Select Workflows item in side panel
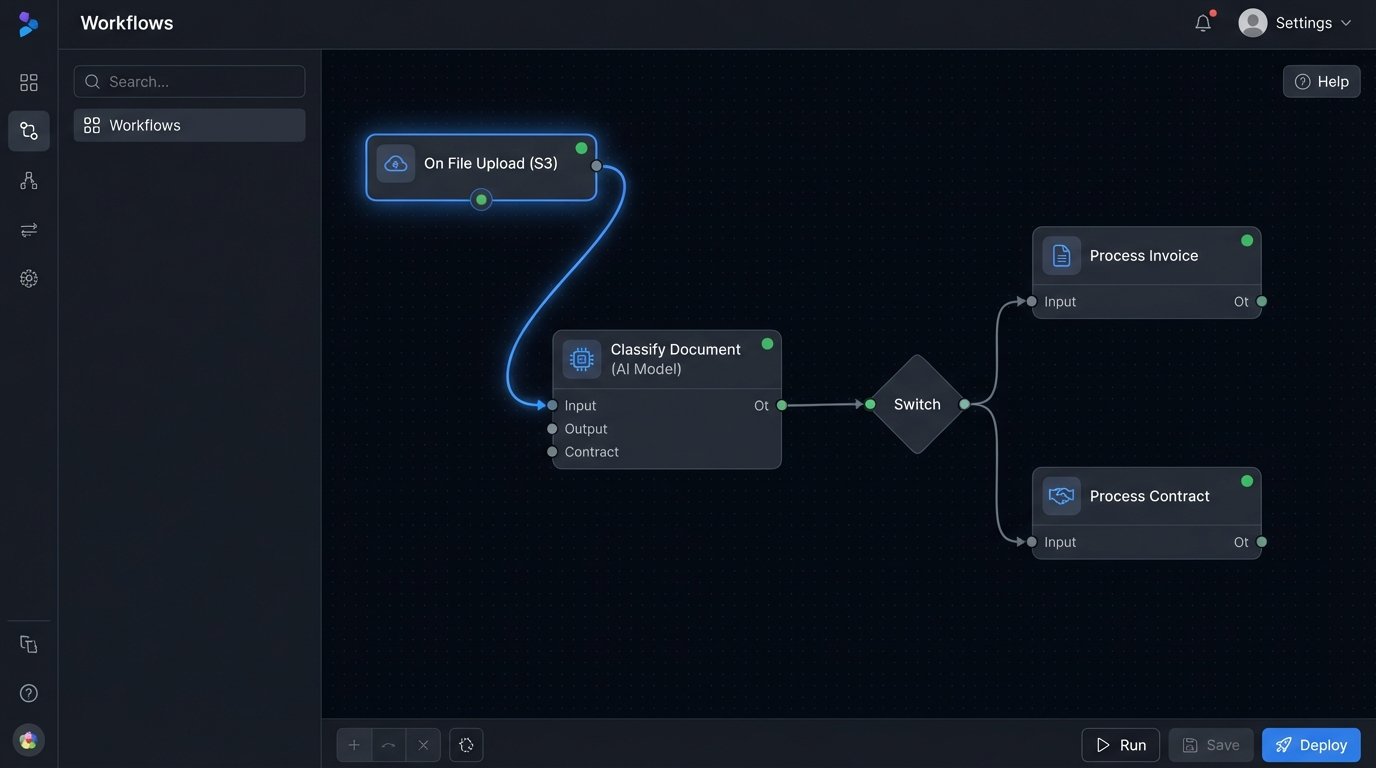The image size is (1376, 768). (189, 125)
